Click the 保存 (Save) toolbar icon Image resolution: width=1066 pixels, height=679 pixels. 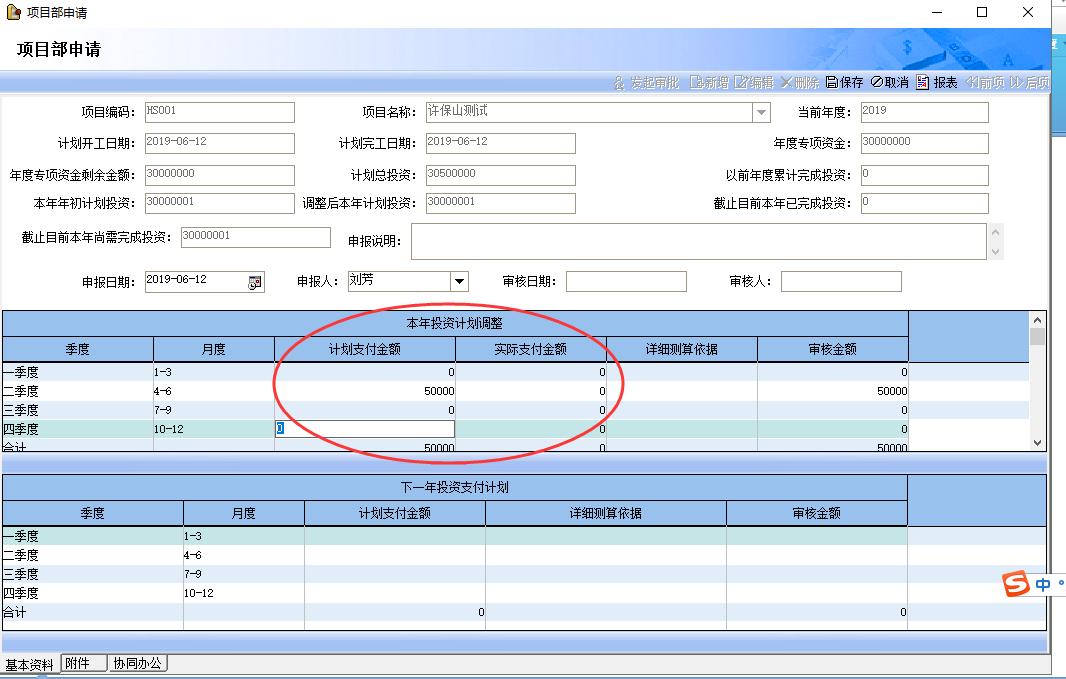click(x=844, y=82)
